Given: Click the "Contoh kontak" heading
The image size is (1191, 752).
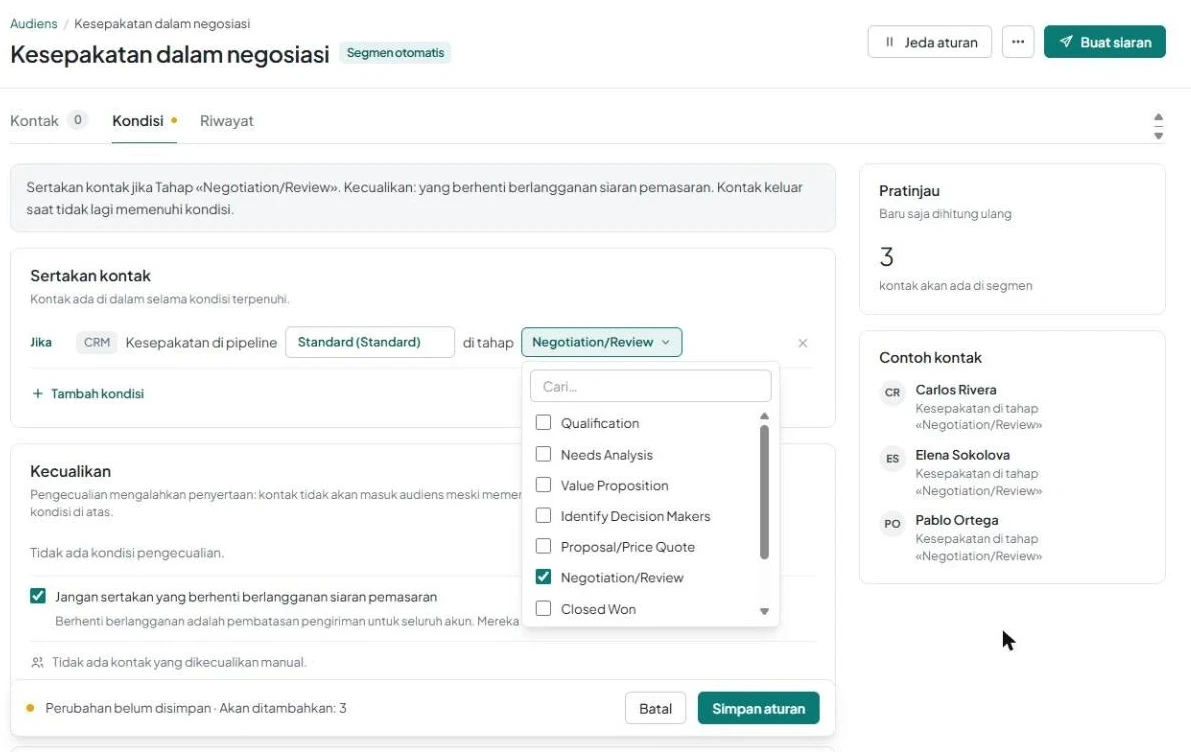Looking at the screenshot, I should 930,358.
